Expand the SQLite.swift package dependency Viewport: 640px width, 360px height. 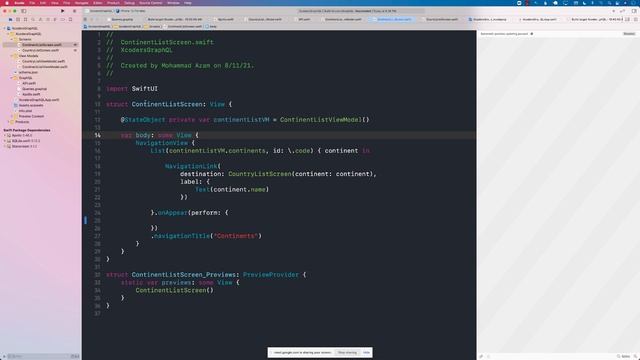click(x=5, y=141)
